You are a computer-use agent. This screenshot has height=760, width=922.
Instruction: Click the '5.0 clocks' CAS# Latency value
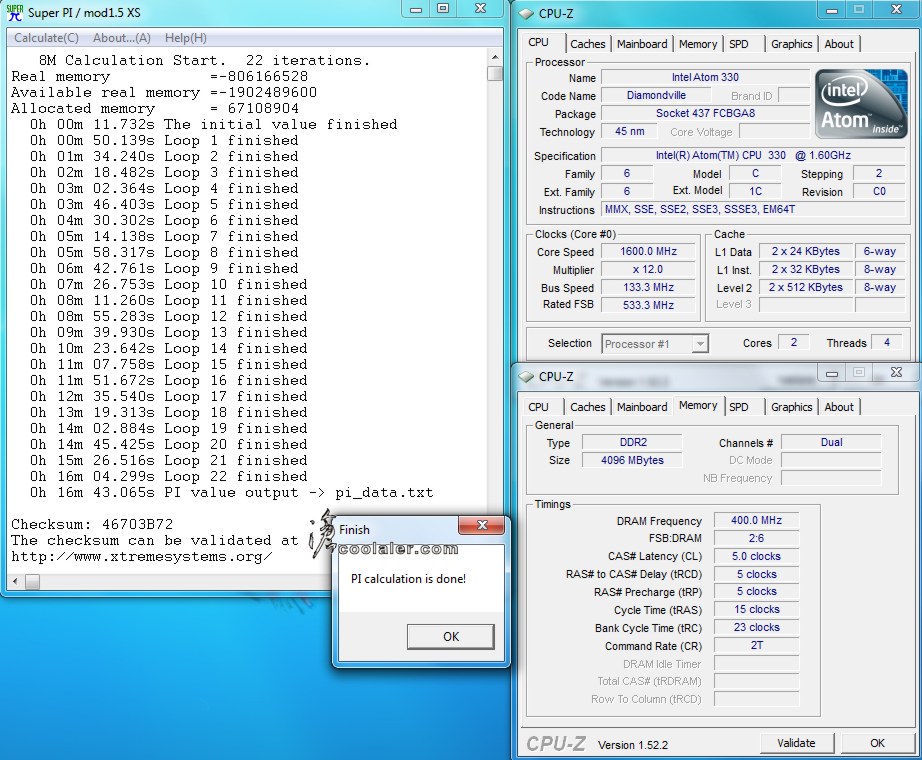[x=756, y=556]
